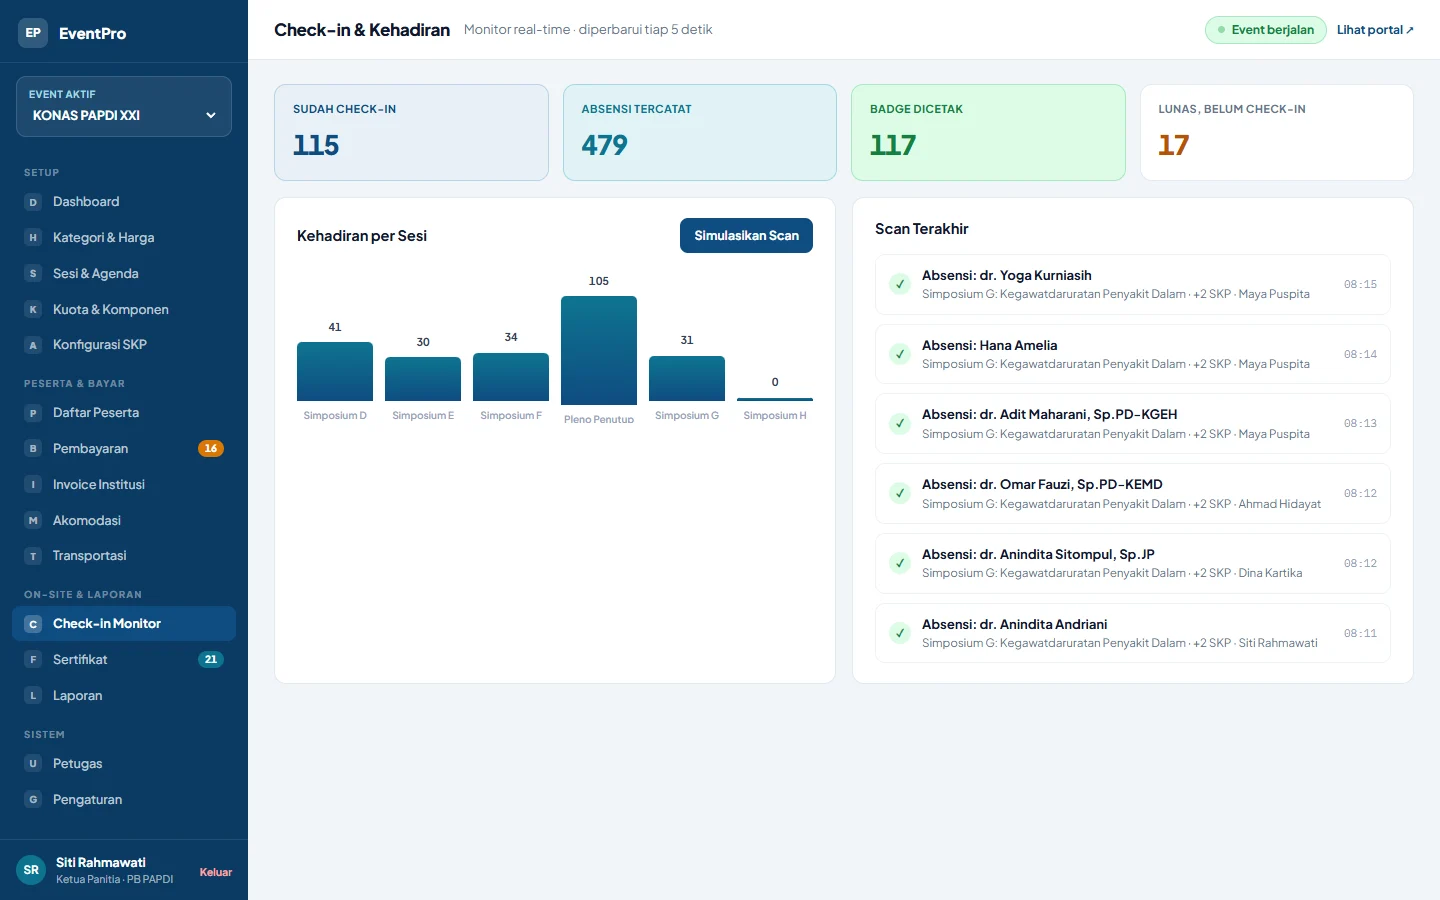Select scan entry dr. Anindita Sitompul, Sp.JP
The image size is (1440, 900).
point(1133,563)
